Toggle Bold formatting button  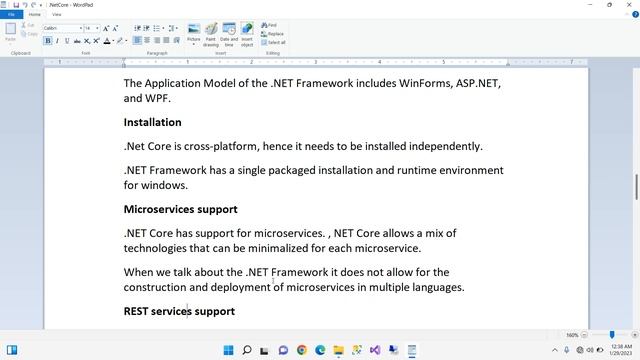point(48,41)
